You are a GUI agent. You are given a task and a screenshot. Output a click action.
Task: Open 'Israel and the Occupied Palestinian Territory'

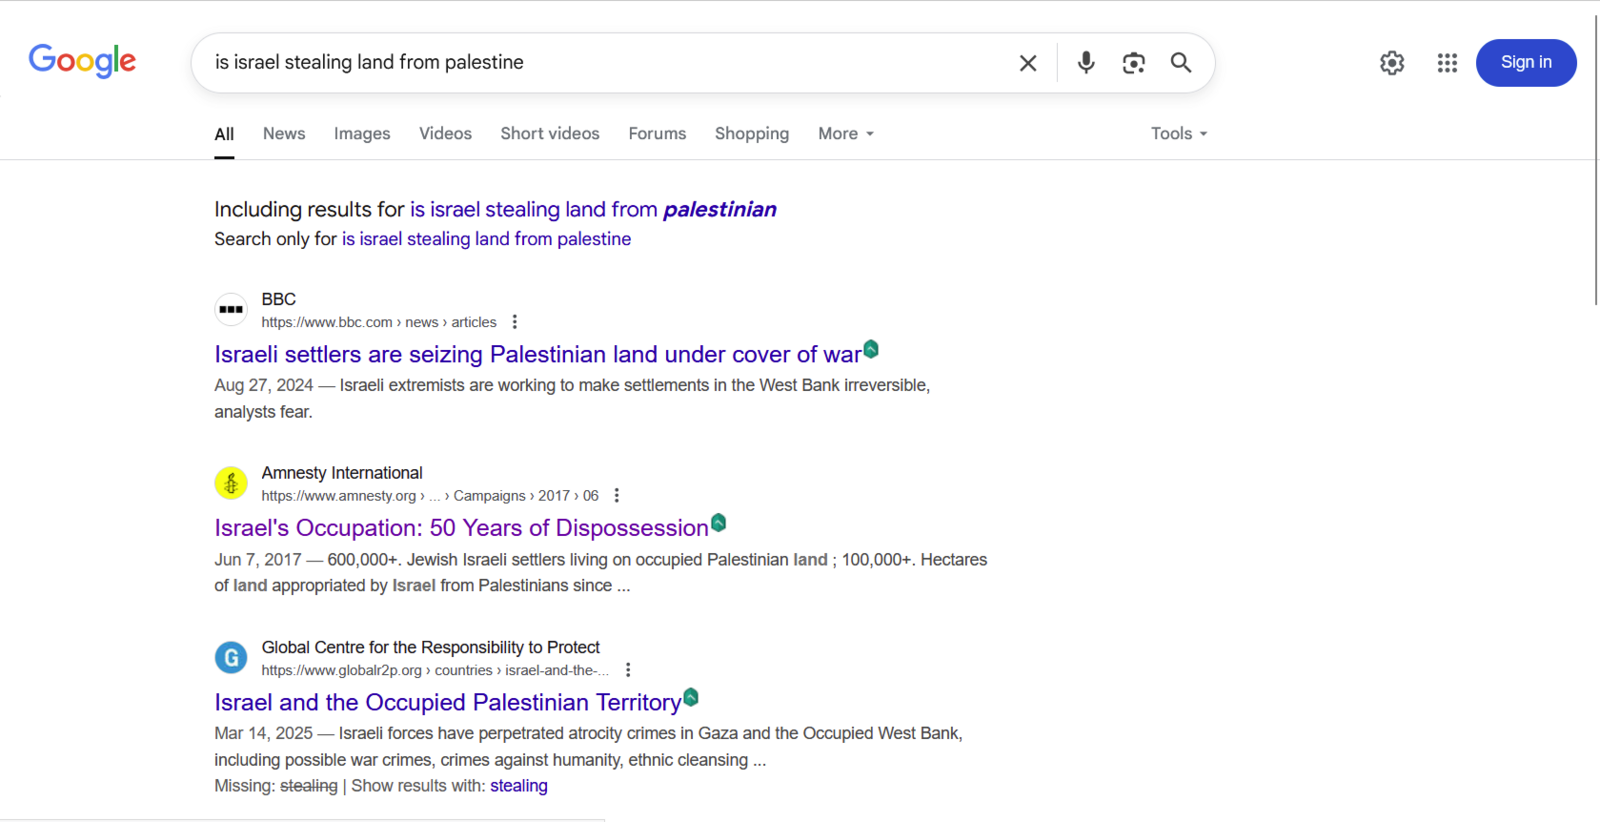447,702
